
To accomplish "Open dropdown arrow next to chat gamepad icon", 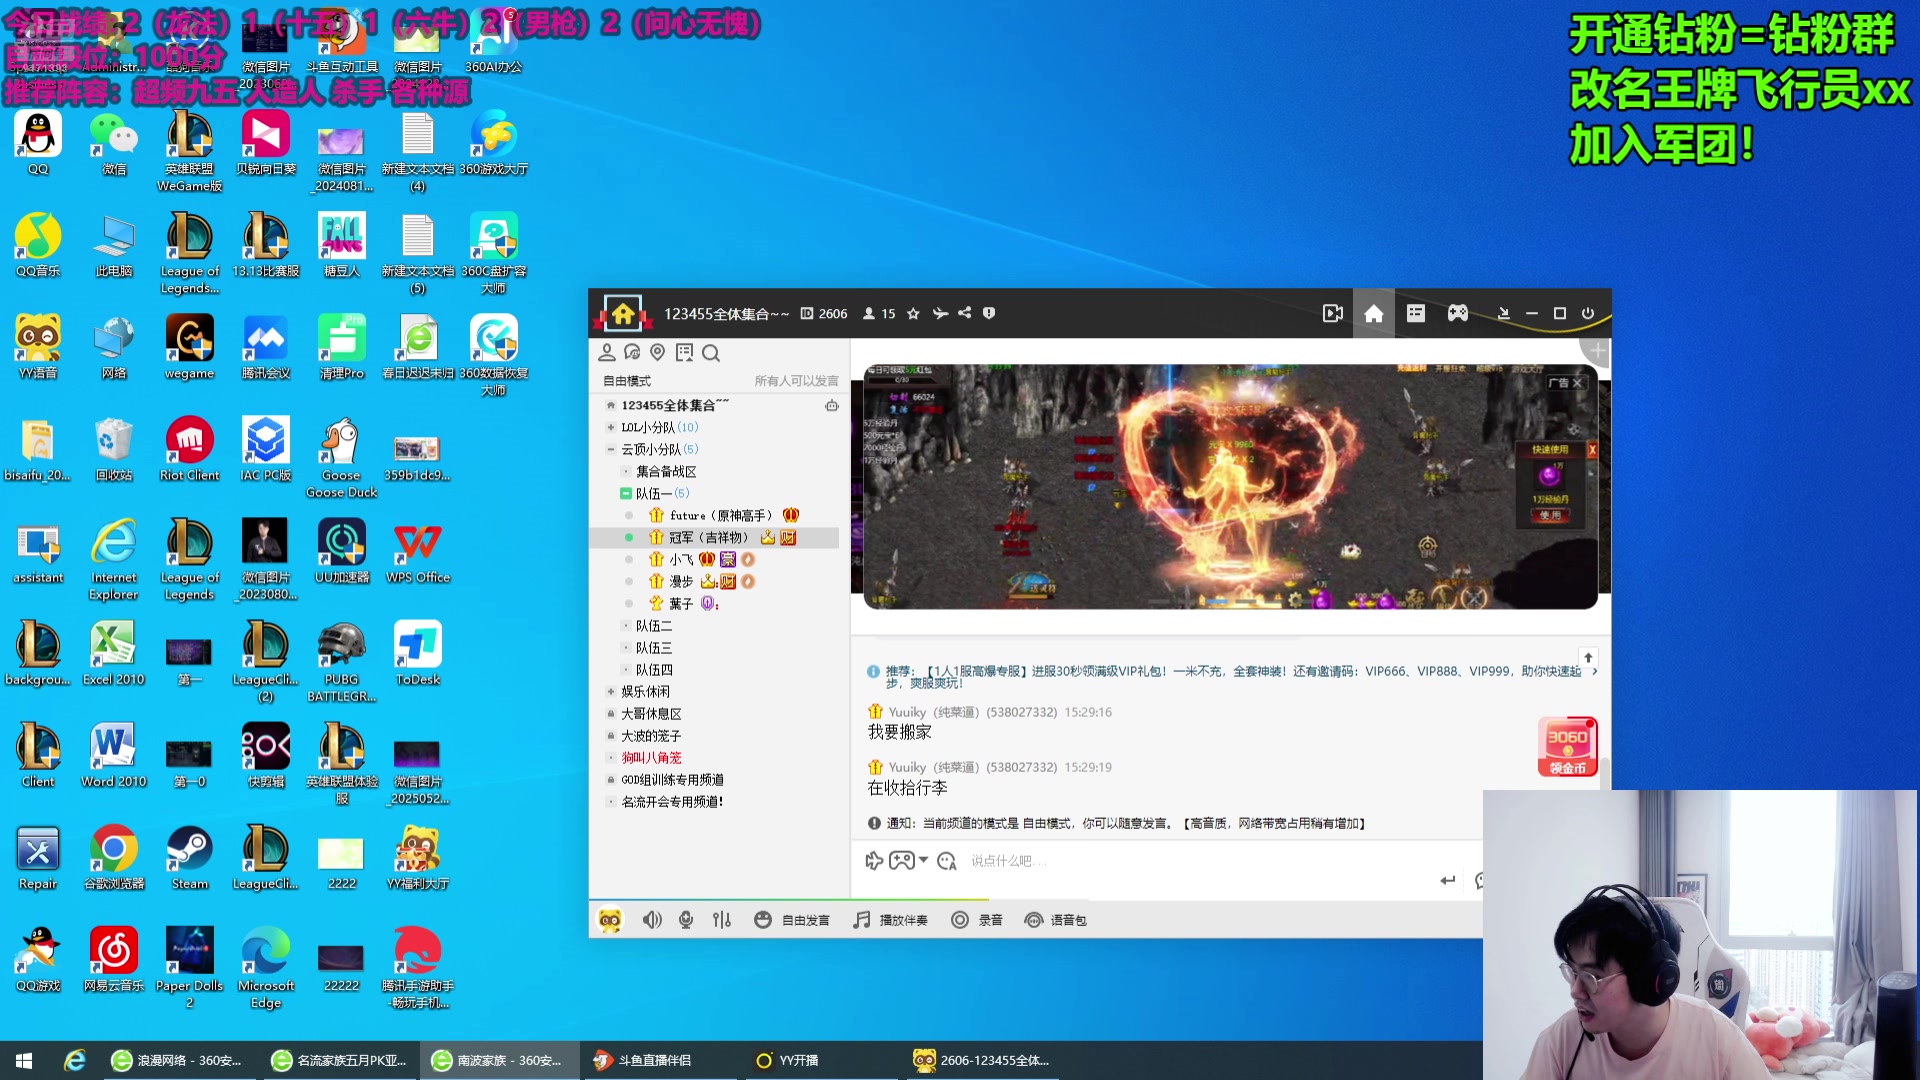I will coord(923,860).
